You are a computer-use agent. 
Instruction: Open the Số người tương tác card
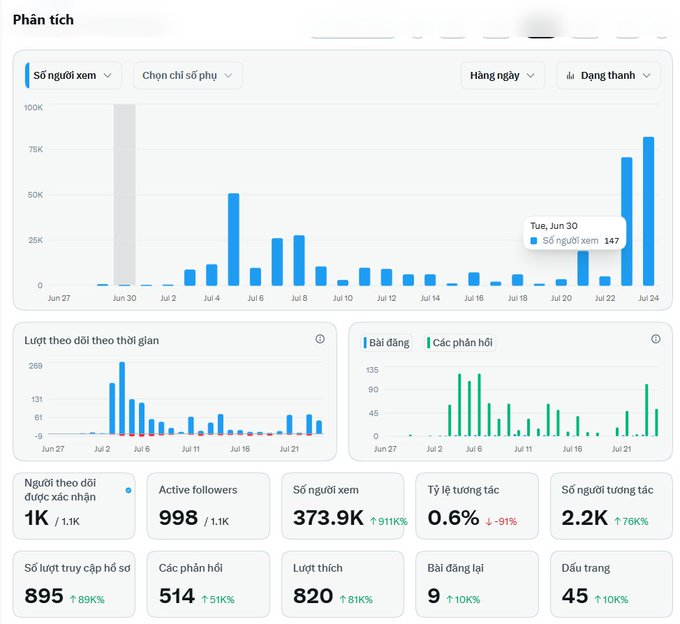click(611, 506)
